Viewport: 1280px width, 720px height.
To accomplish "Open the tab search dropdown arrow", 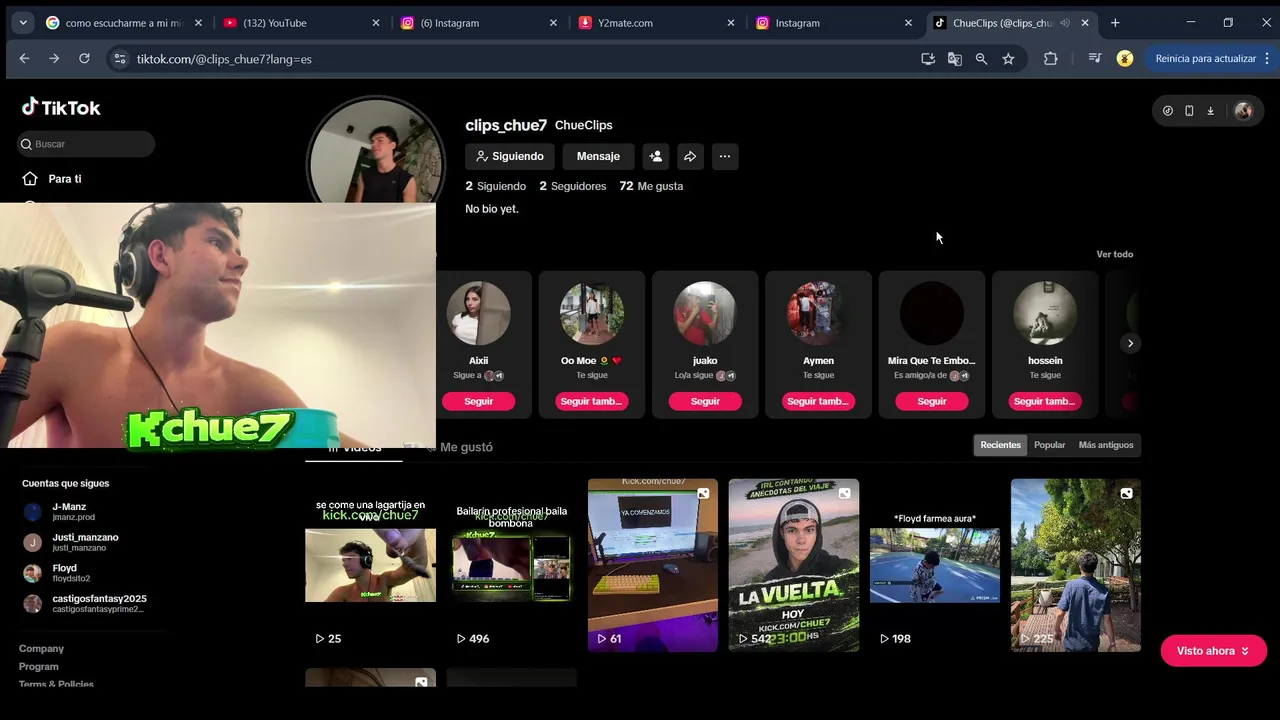I will pyautogui.click(x=22, y=23).
